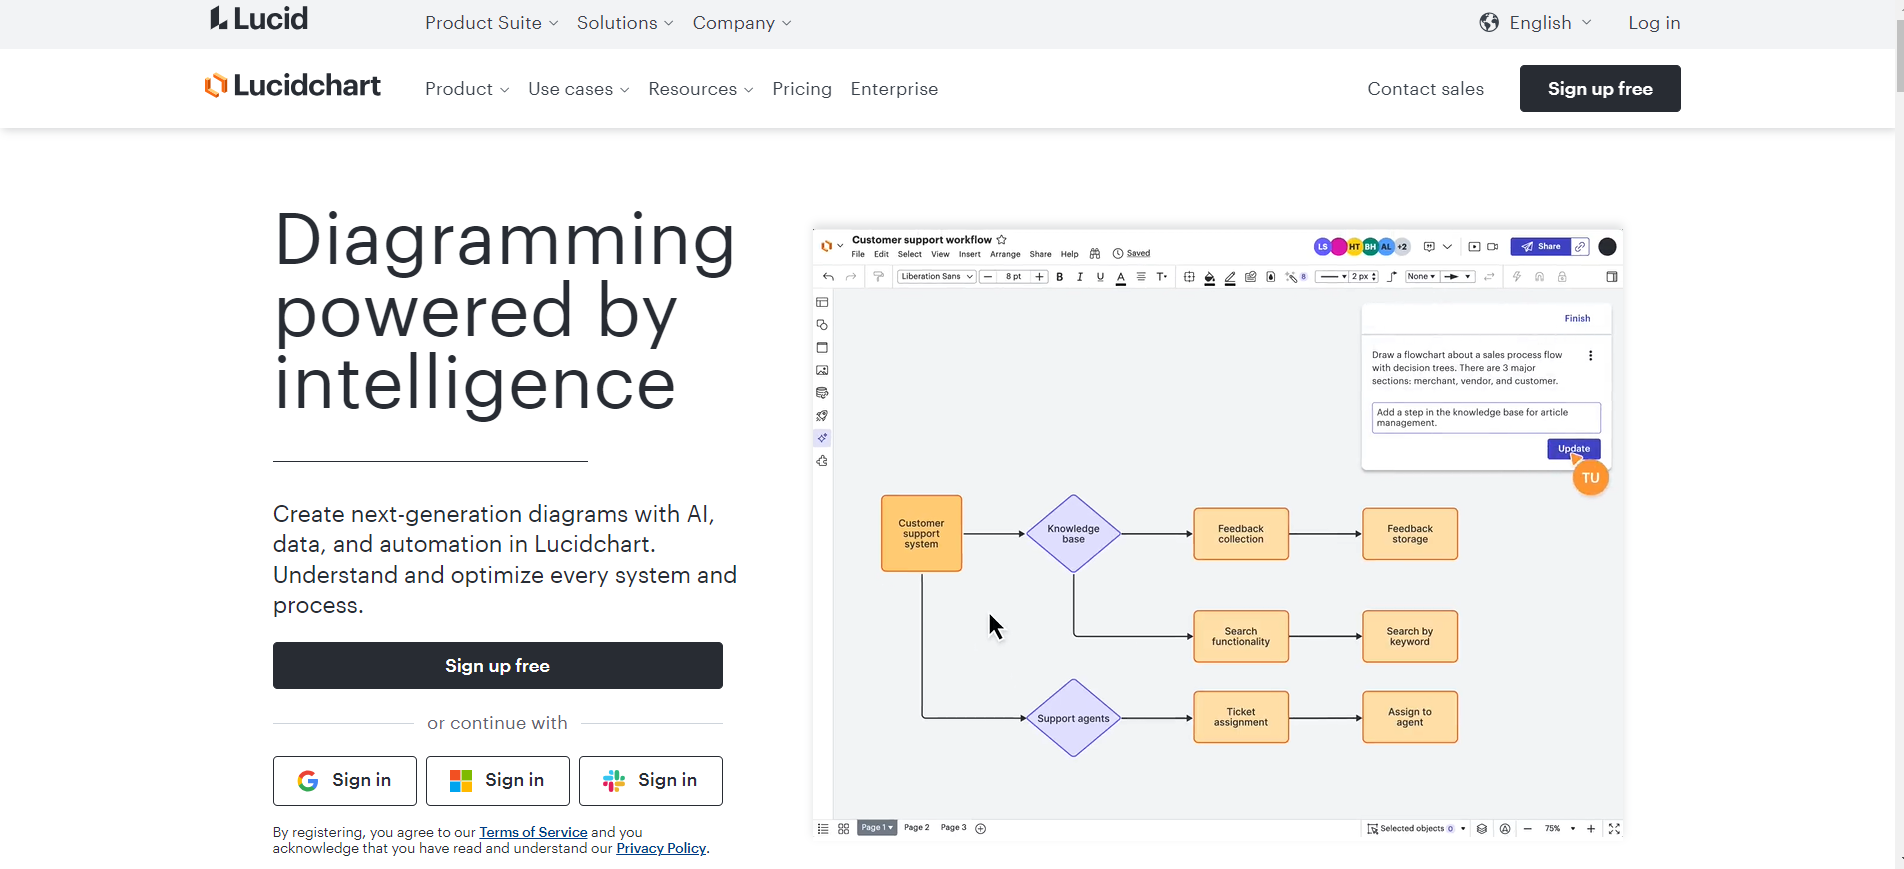Click the star to favorite Customer support workflow
The width and height of the screenshot is (1904, 869).
1001,240
